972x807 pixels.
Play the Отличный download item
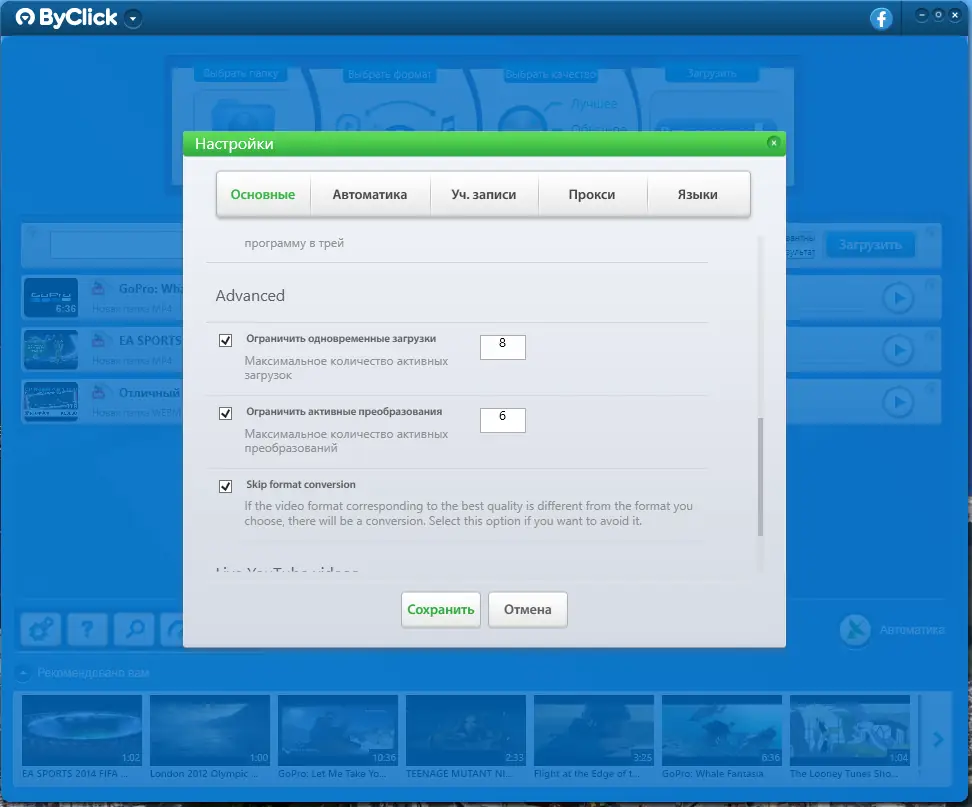[898, 403]
